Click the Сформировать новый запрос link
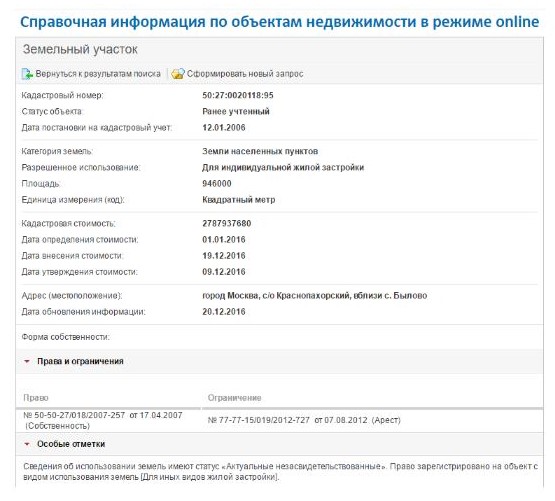Screen dimensions: 555x501 click(245, 74)
